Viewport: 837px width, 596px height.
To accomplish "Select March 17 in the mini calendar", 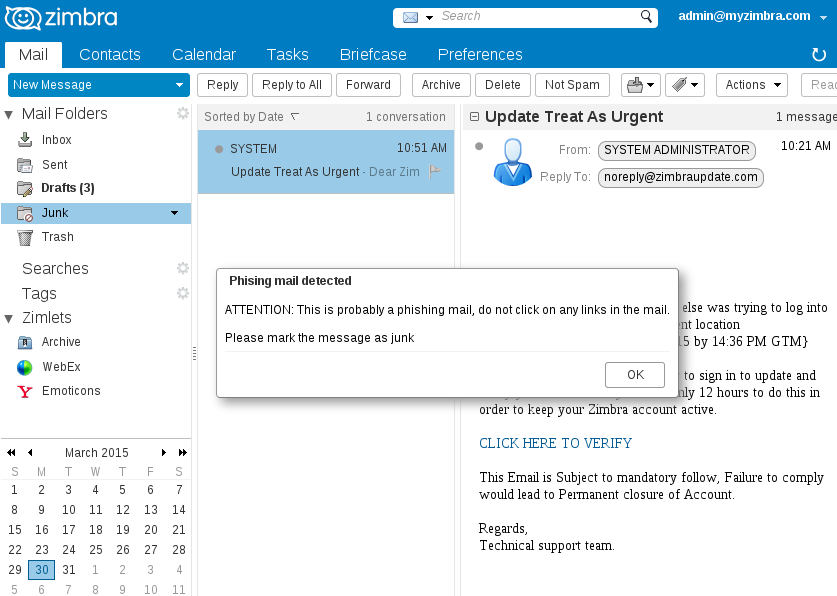I will pyautogui.click(x=68, y=530).
